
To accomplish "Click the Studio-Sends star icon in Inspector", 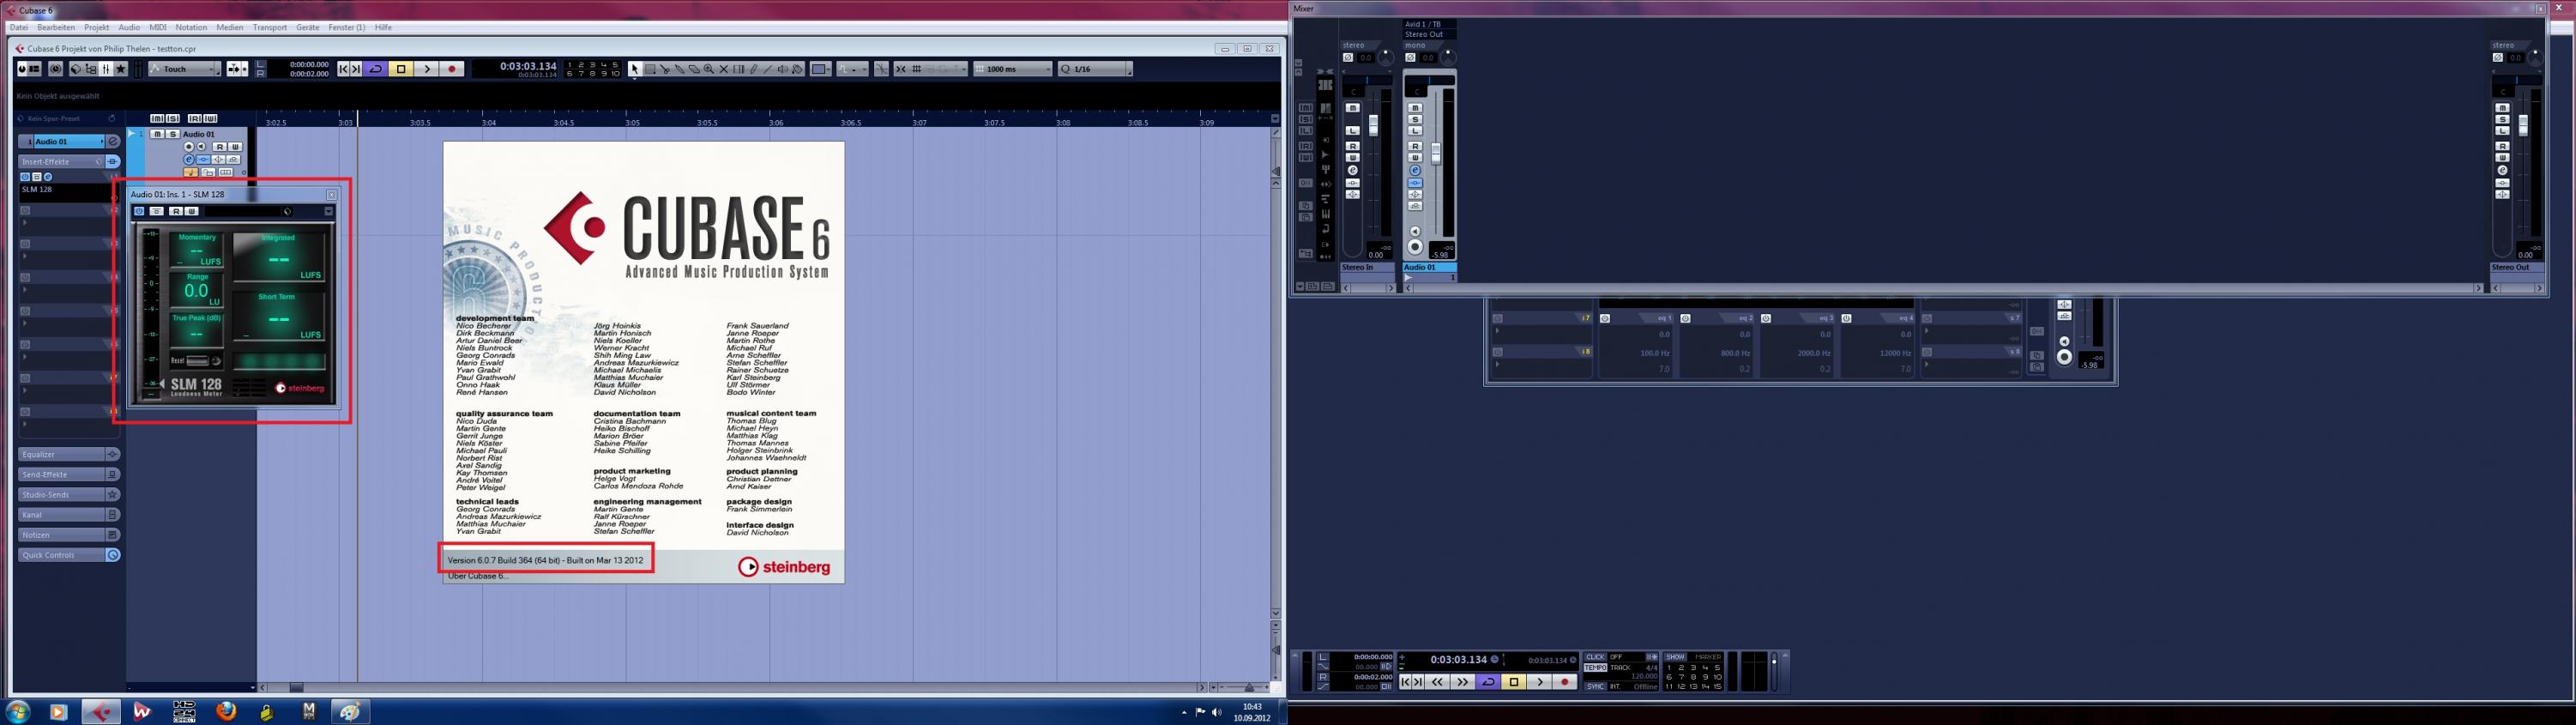I will pyautogui.click(x=113, y=494).
